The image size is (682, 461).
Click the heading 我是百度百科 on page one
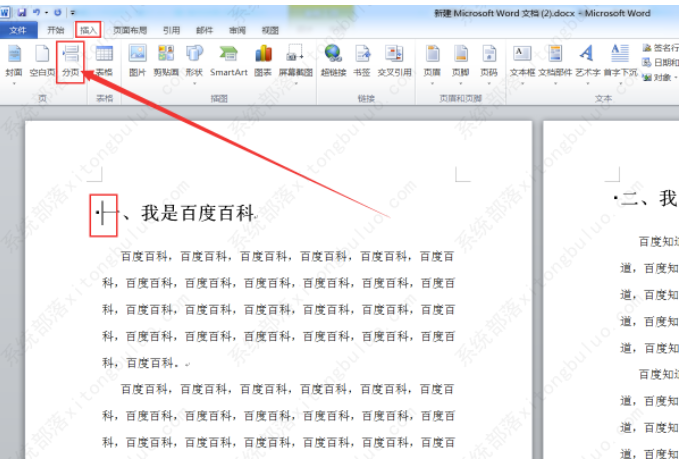click(x=198, y=213)
